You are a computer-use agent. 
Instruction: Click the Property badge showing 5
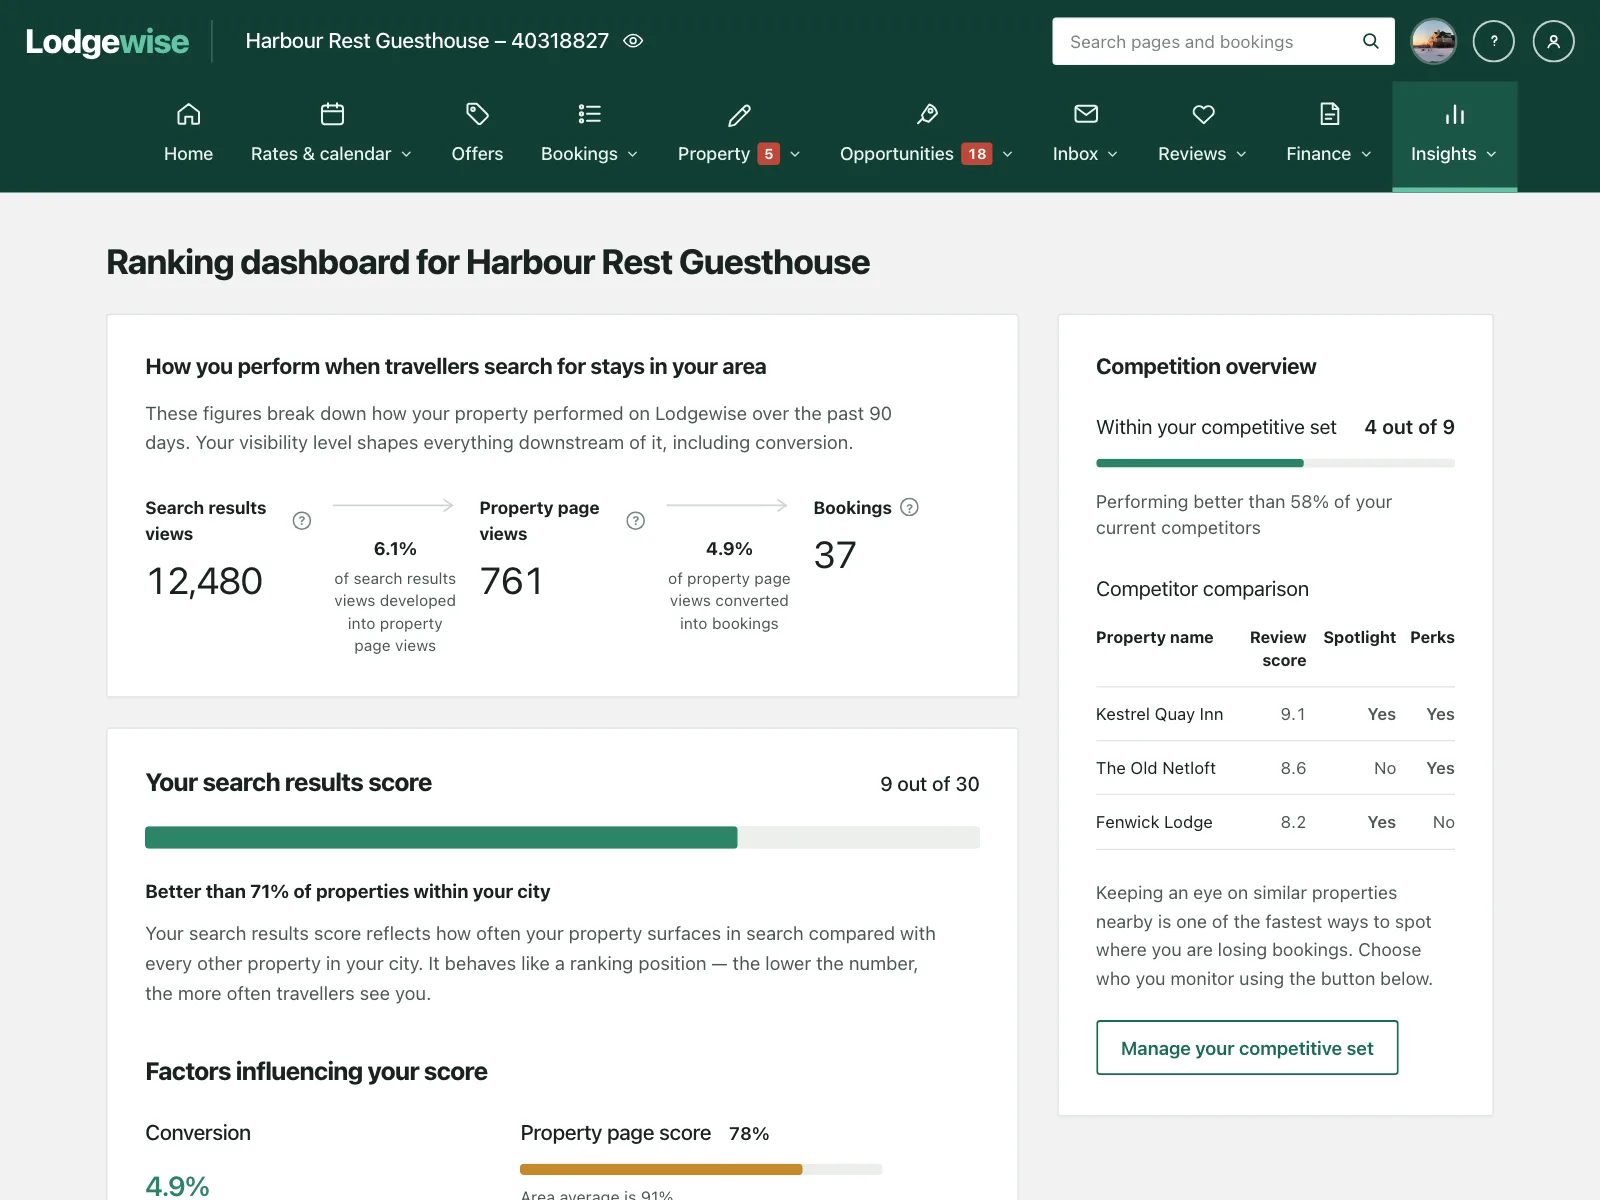pyautogui.click(x=768, y=154)
